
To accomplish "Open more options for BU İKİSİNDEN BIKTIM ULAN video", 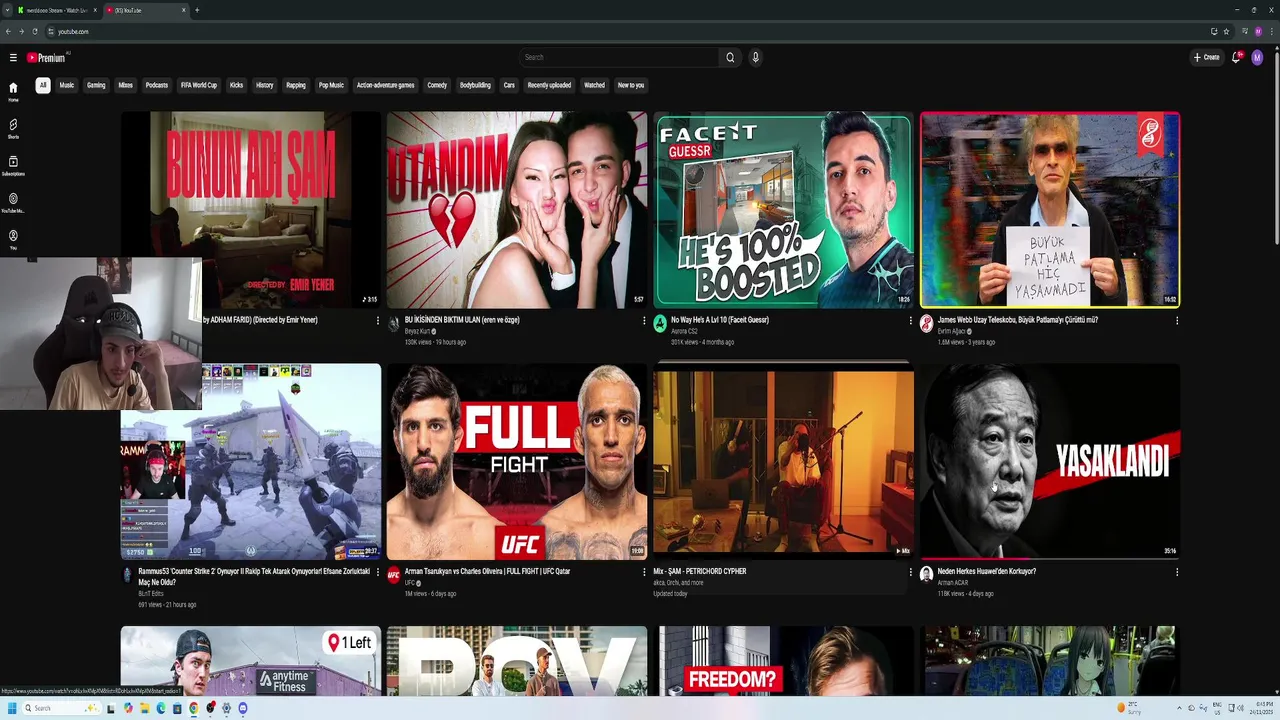I will click(644, 320).
